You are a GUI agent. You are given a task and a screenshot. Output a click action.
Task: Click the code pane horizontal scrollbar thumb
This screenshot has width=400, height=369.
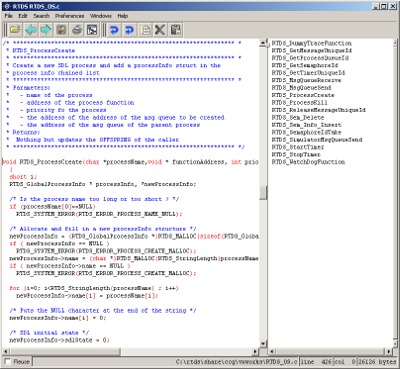pyautogui.click(x=65, y=351)
